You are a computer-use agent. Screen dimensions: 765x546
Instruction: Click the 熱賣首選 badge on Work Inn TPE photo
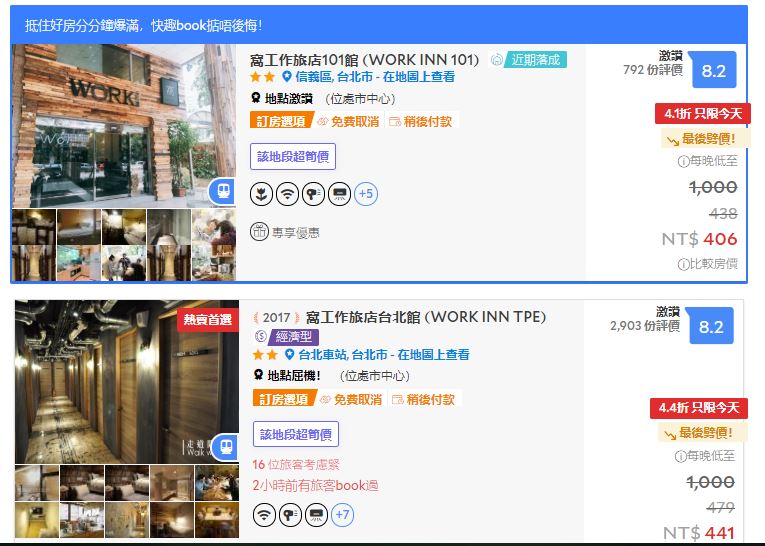pyautogui.click(x=207, y=320)
